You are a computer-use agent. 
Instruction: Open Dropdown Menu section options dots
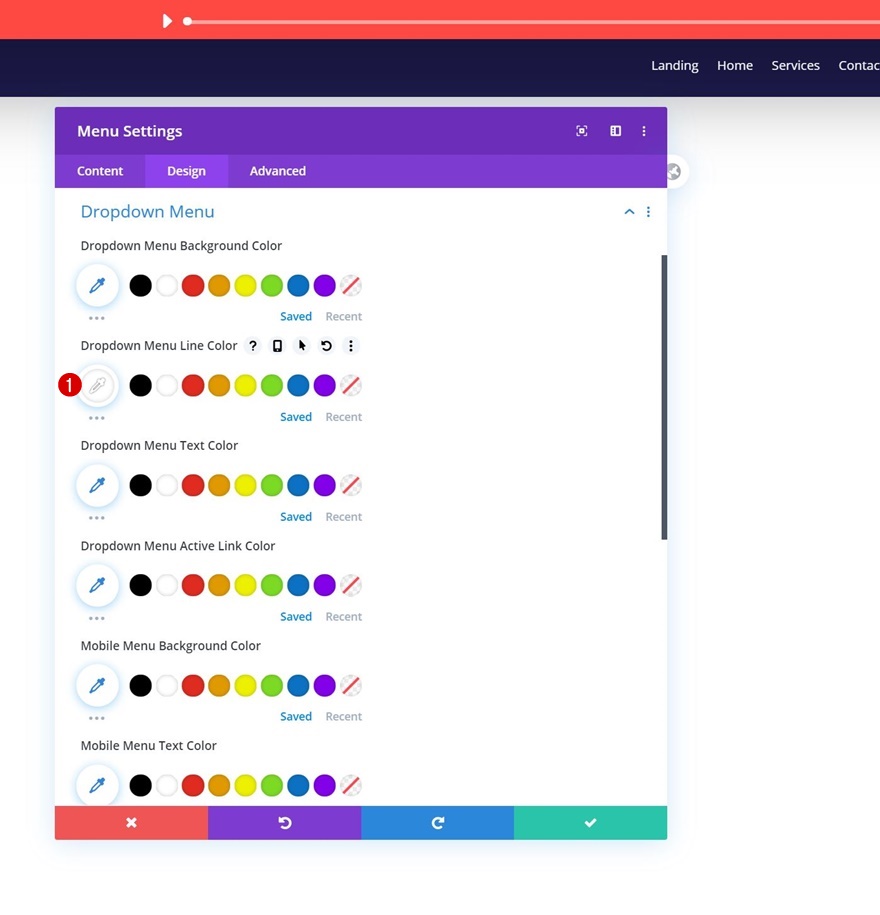[648, 211]
